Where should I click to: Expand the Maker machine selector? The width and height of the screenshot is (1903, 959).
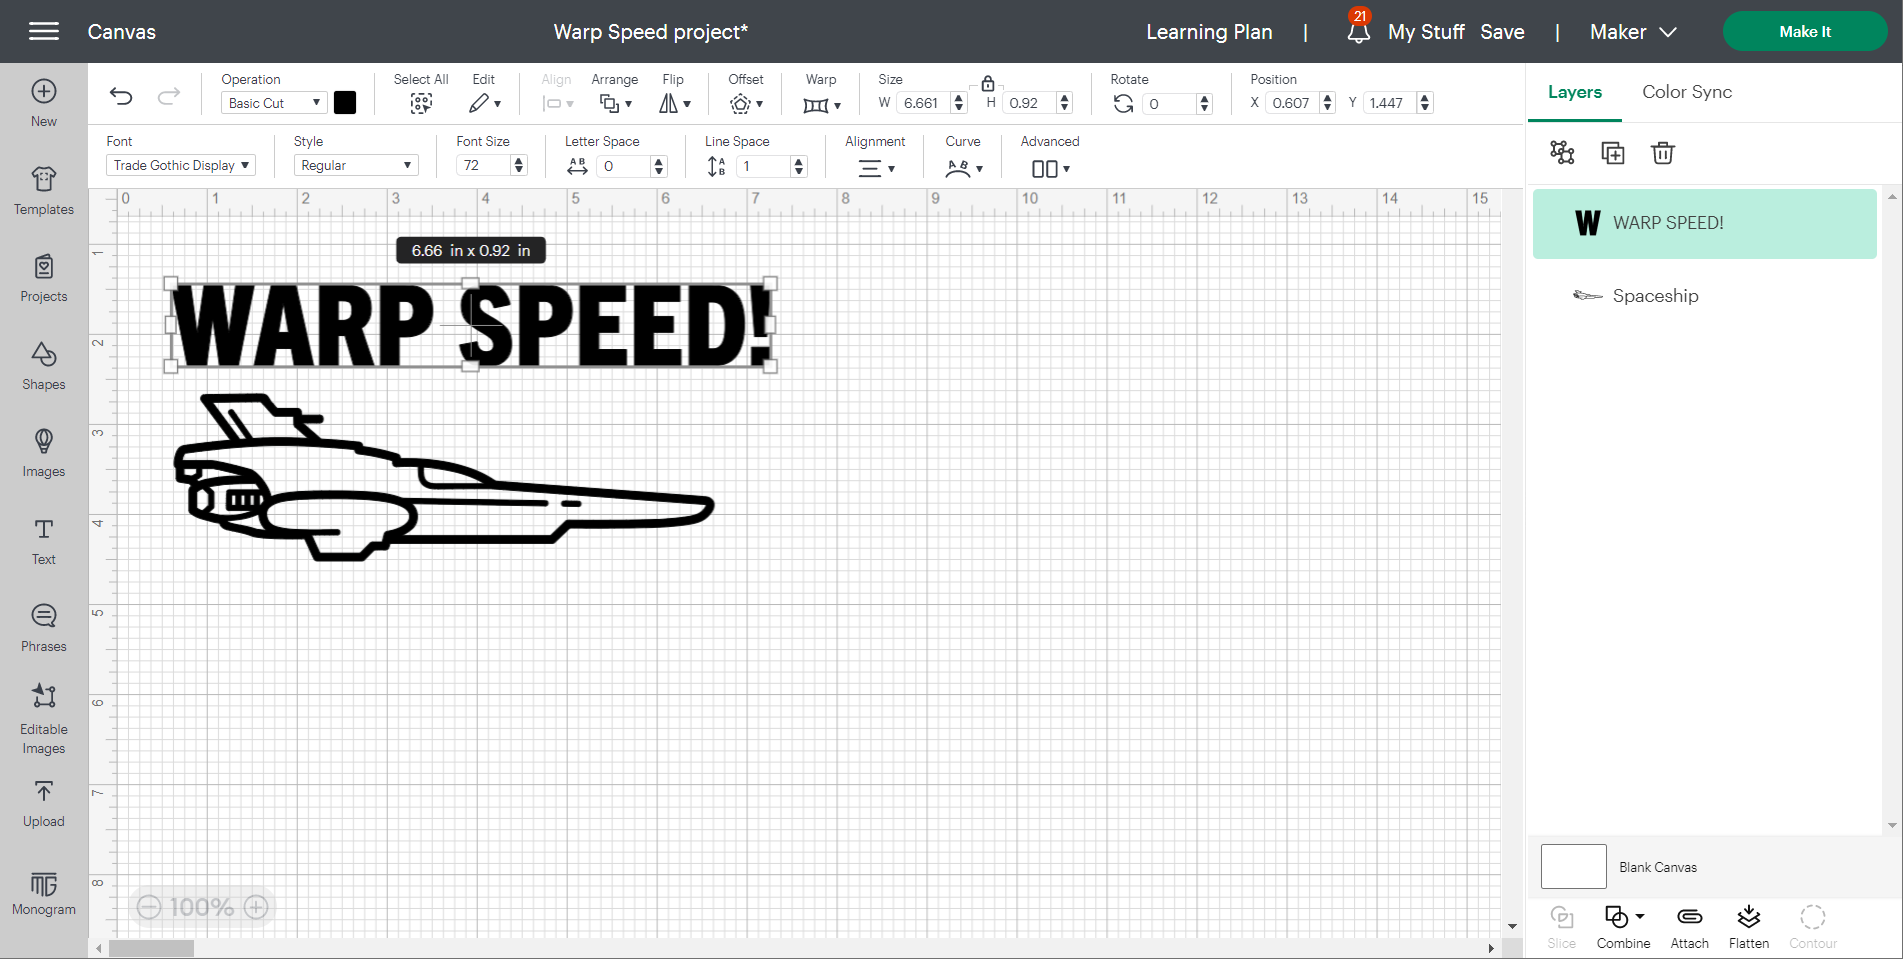(x=1632, y=31)
